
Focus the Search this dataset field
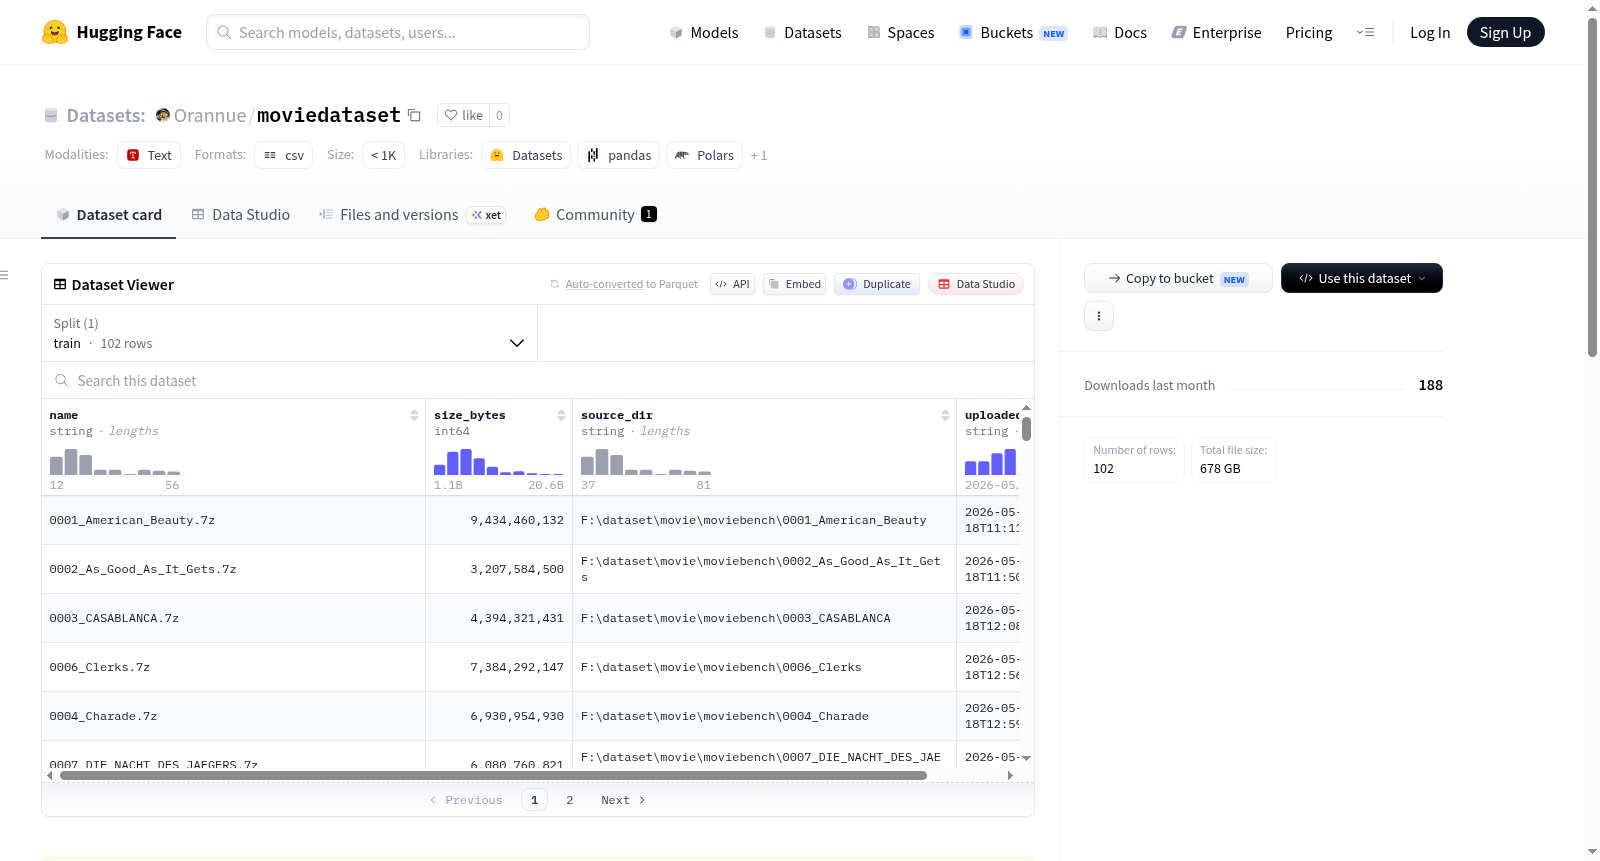pos(538,381)
